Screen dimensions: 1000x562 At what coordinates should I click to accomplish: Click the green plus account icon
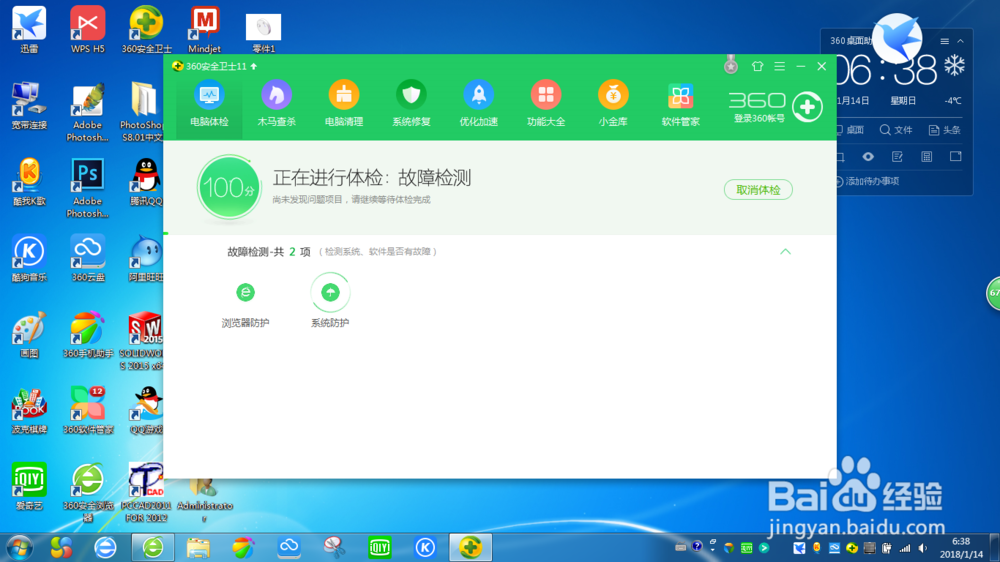[x=807, y=107]
